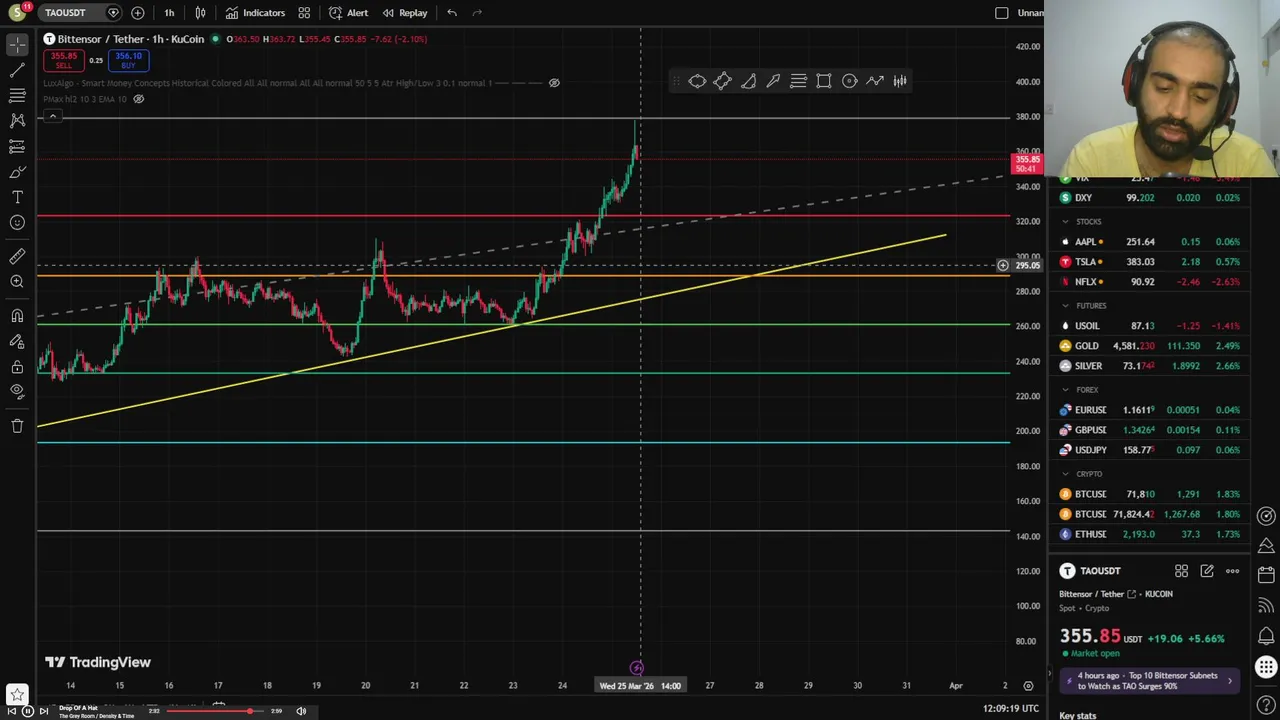The width and height of the screenshot is (1280, 720).
Task: Toggle visibility of PMax indicator
Action: point(139,99)
